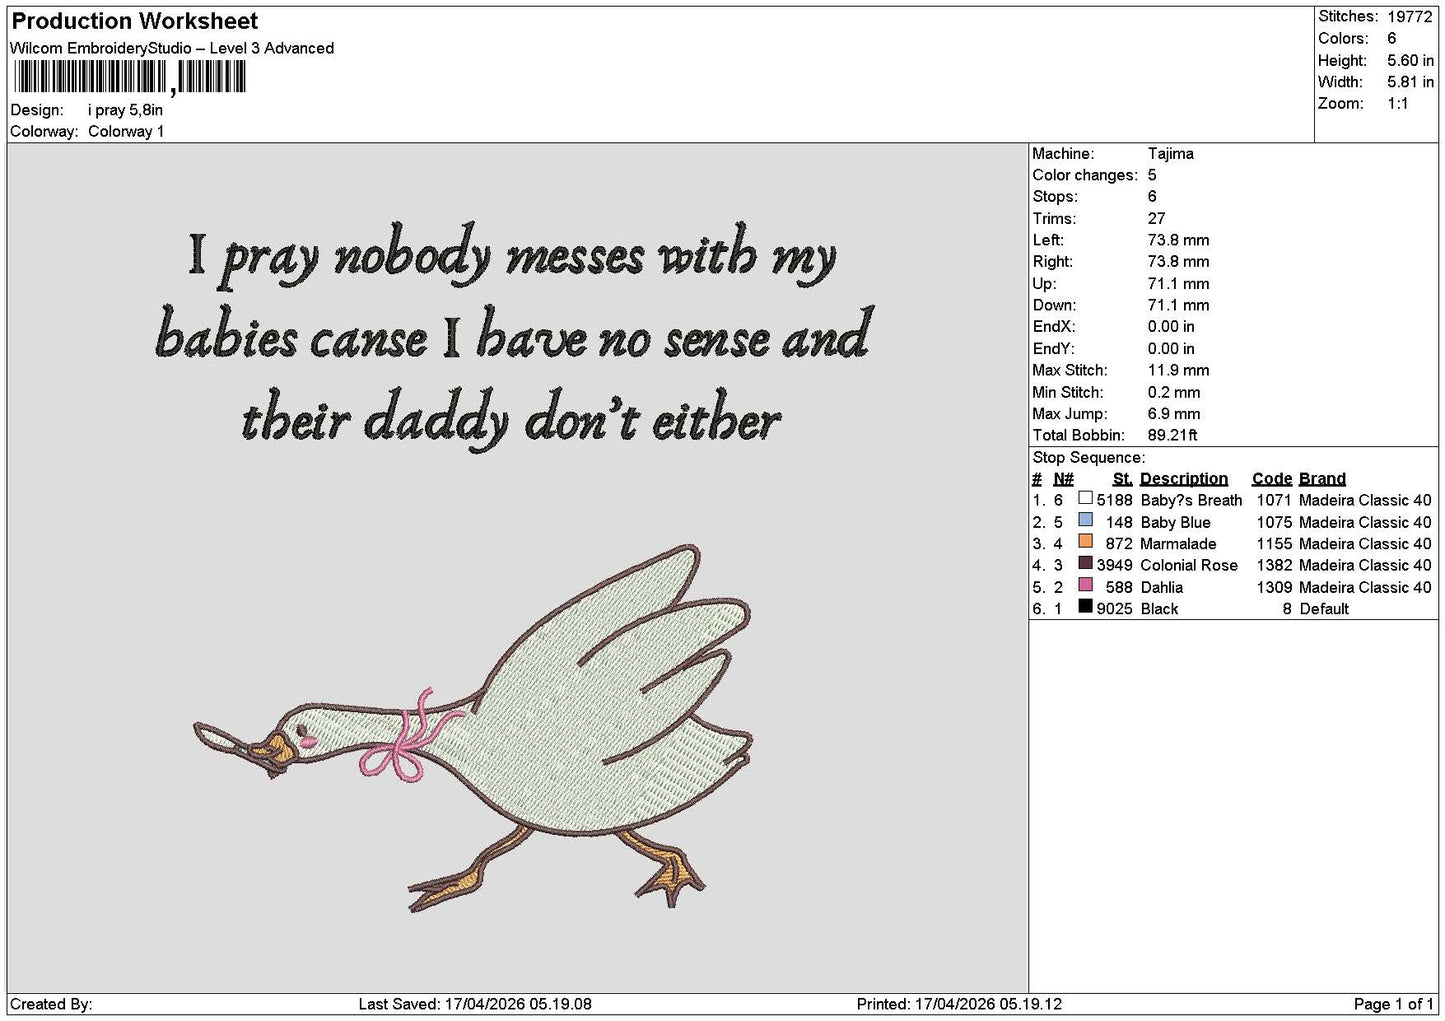The image size is (1445, 1021).
Task: Click the 'Baby?s Breath' description text
Action: [x=1191, y=500]
